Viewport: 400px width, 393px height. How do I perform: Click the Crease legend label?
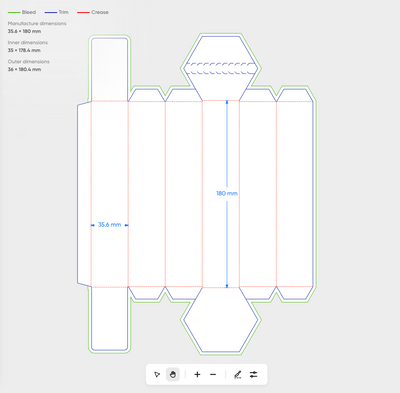(100, 12)
